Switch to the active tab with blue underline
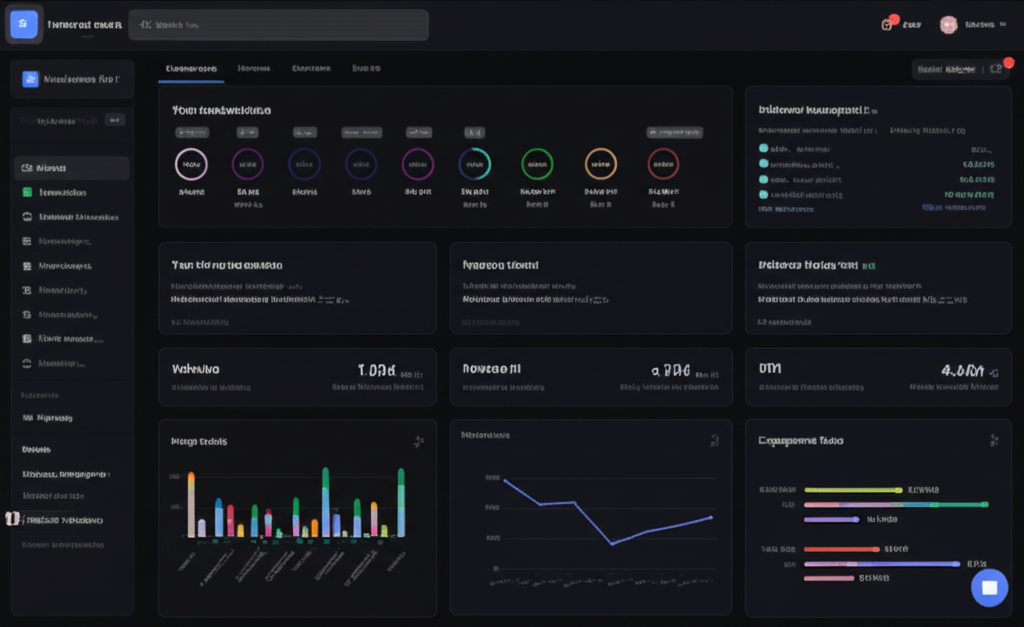 [x=191, y=69]
